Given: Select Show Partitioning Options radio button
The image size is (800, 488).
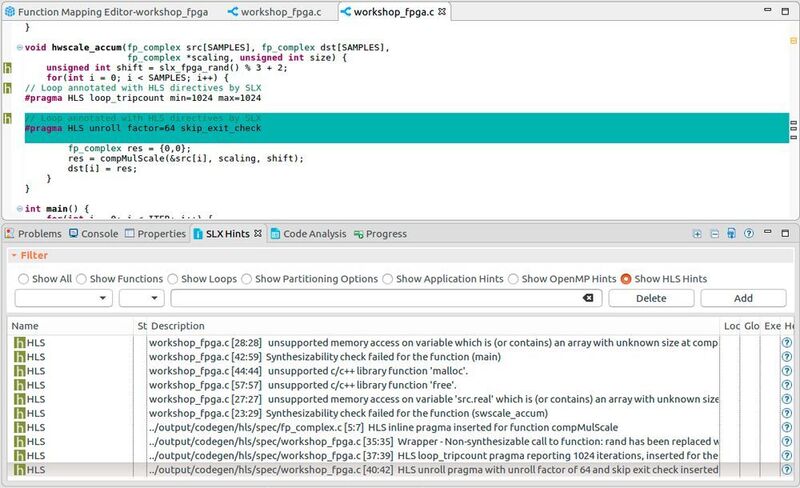Looking at the screenshot, I should 246,279.
